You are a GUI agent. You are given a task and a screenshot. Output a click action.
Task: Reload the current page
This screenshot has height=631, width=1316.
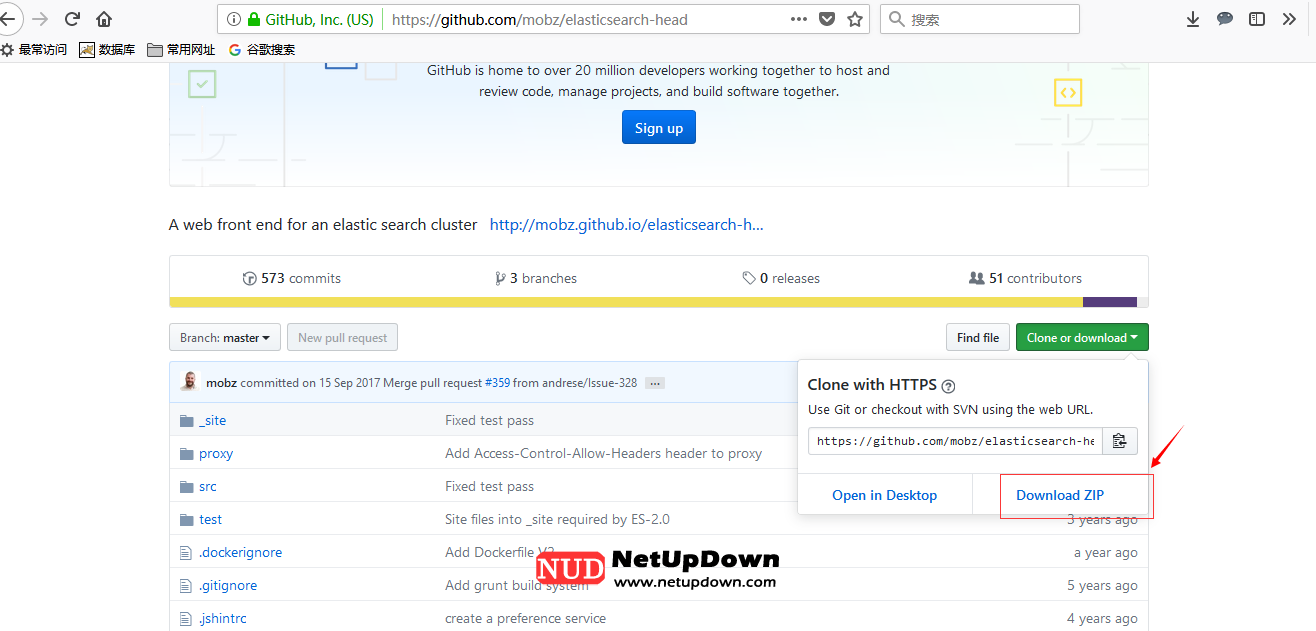pyautogui.click(x=72, y=19)
